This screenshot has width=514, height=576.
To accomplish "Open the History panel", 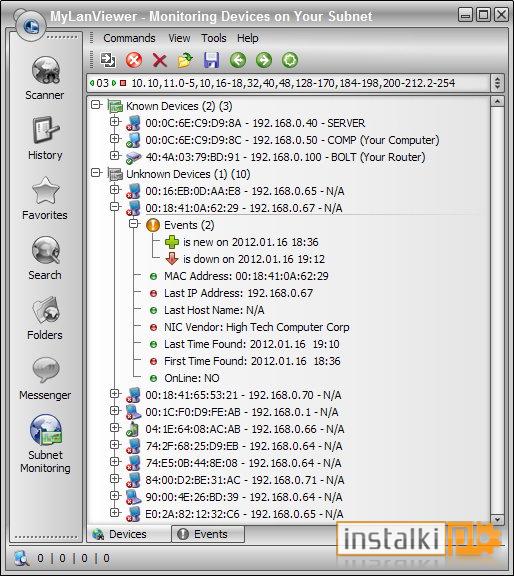I will click(x=45, y=138).
